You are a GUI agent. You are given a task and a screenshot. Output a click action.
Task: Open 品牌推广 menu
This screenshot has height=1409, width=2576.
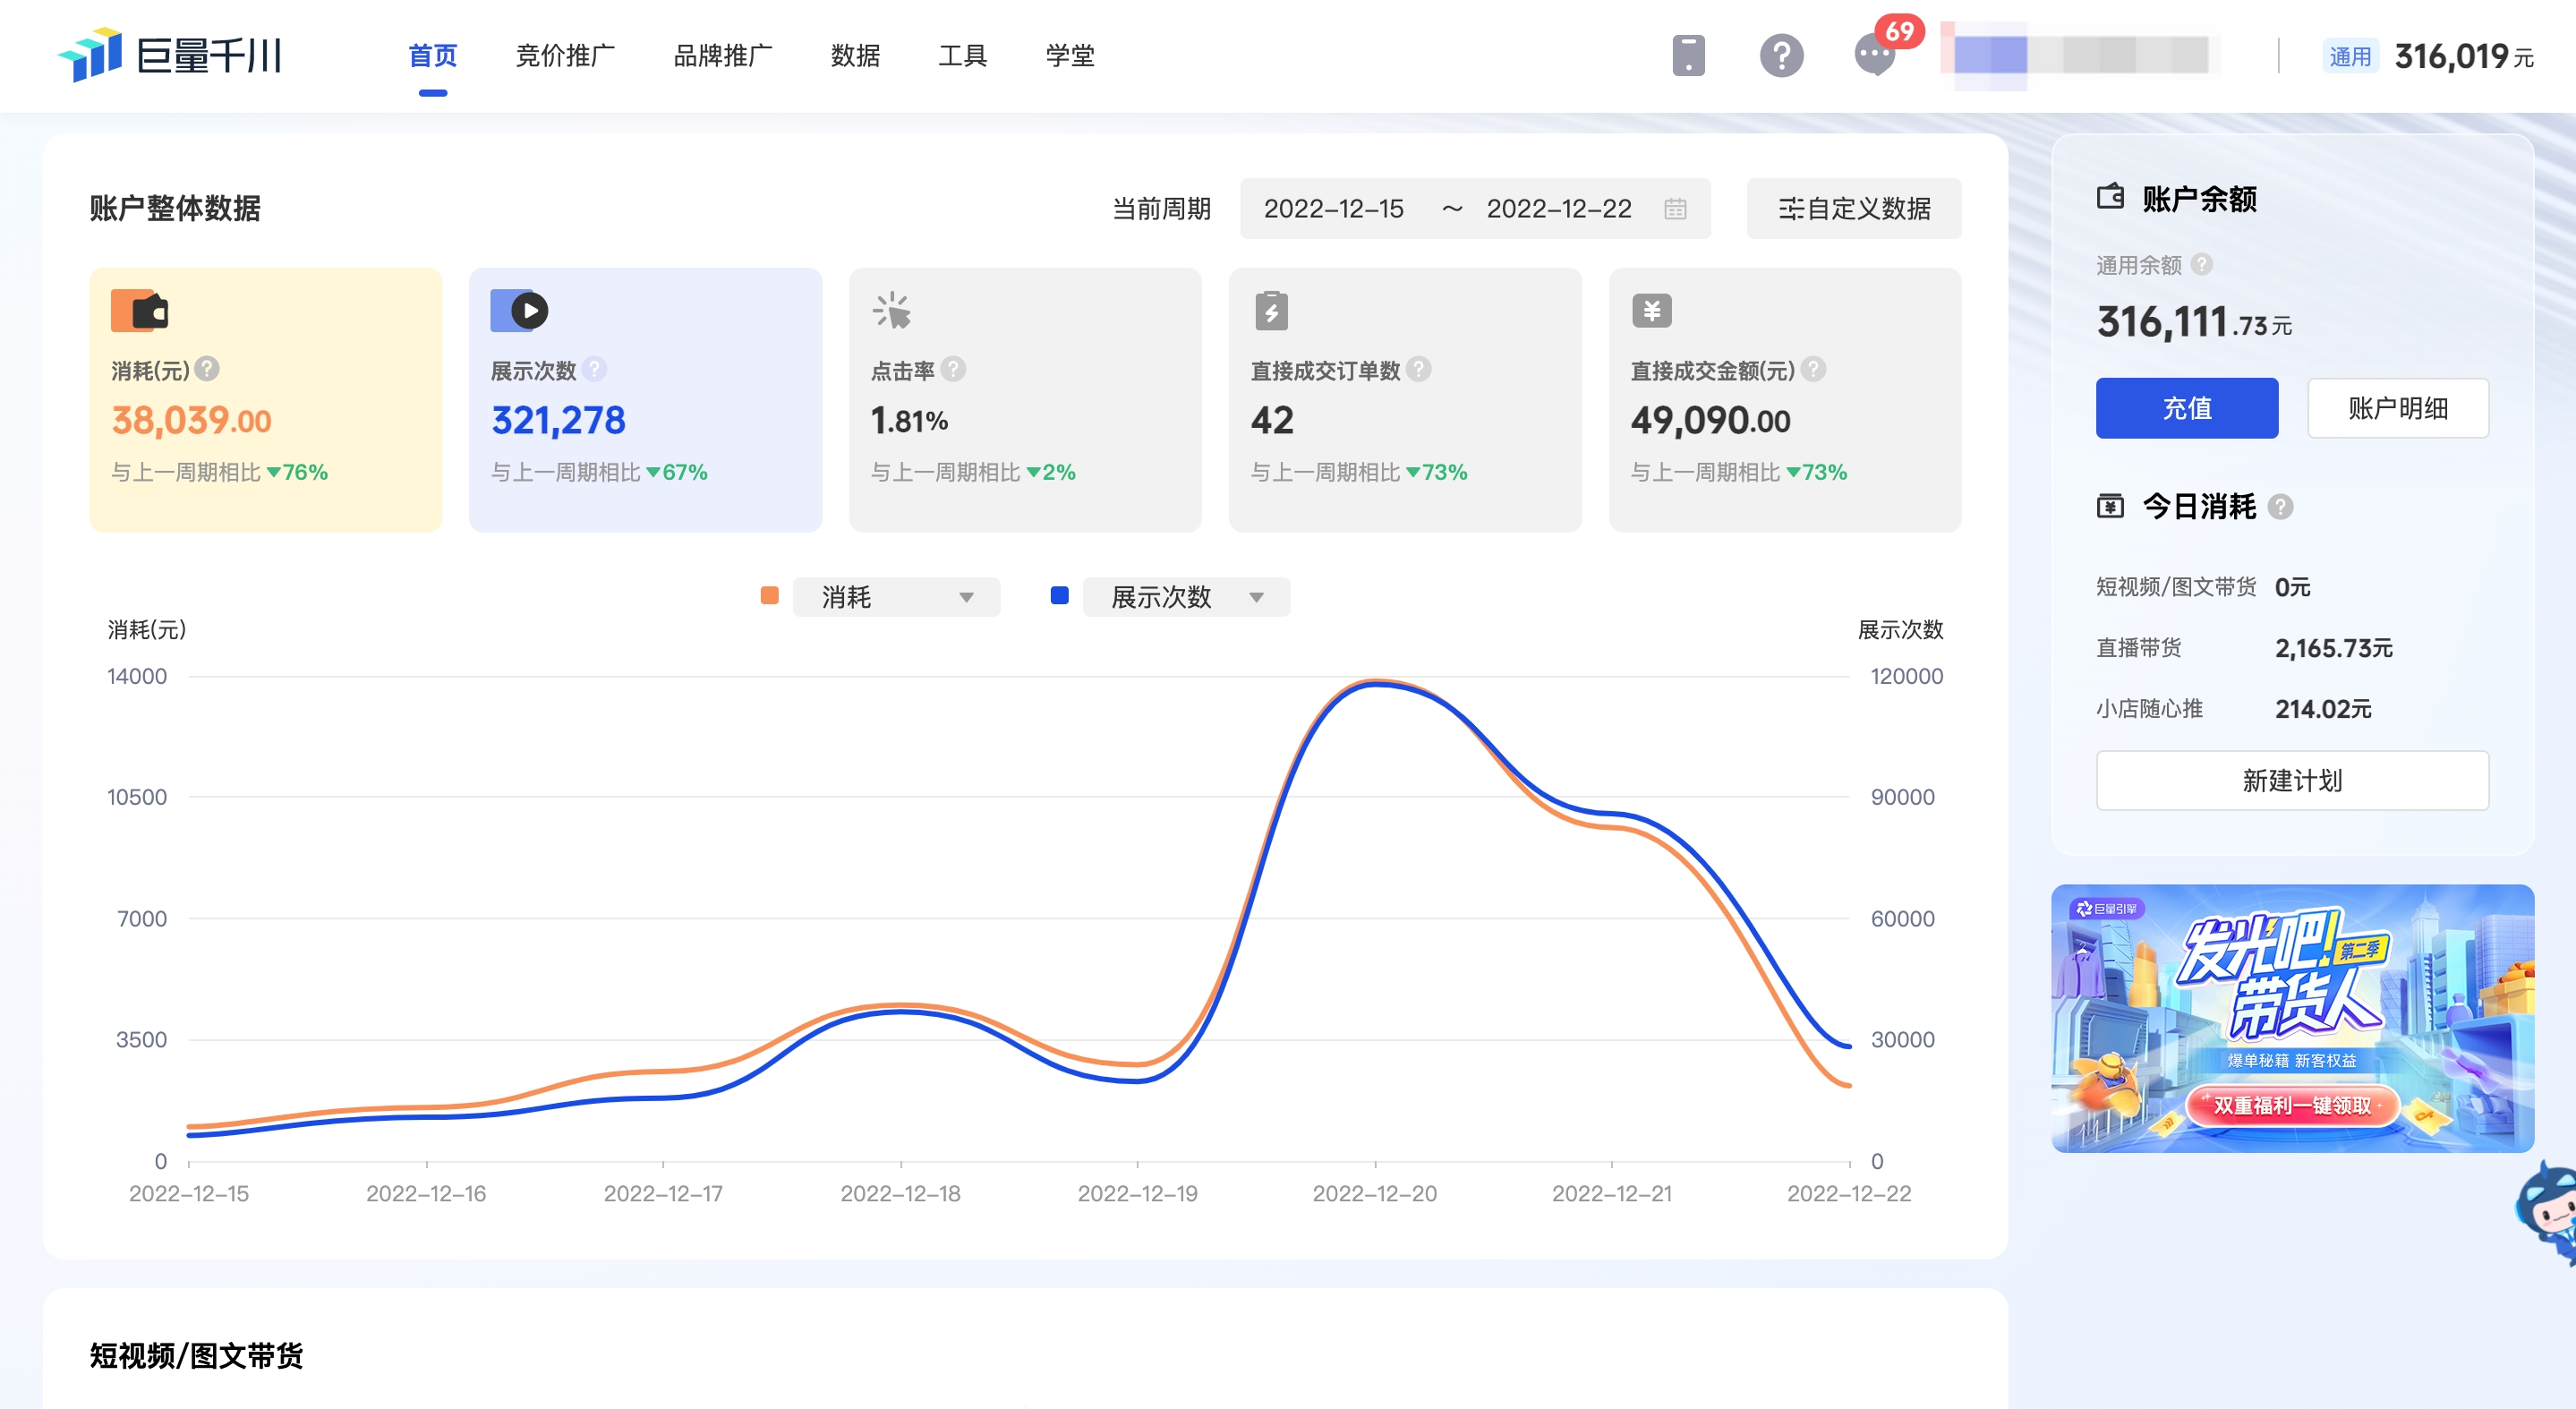click(x=723, y=56)
